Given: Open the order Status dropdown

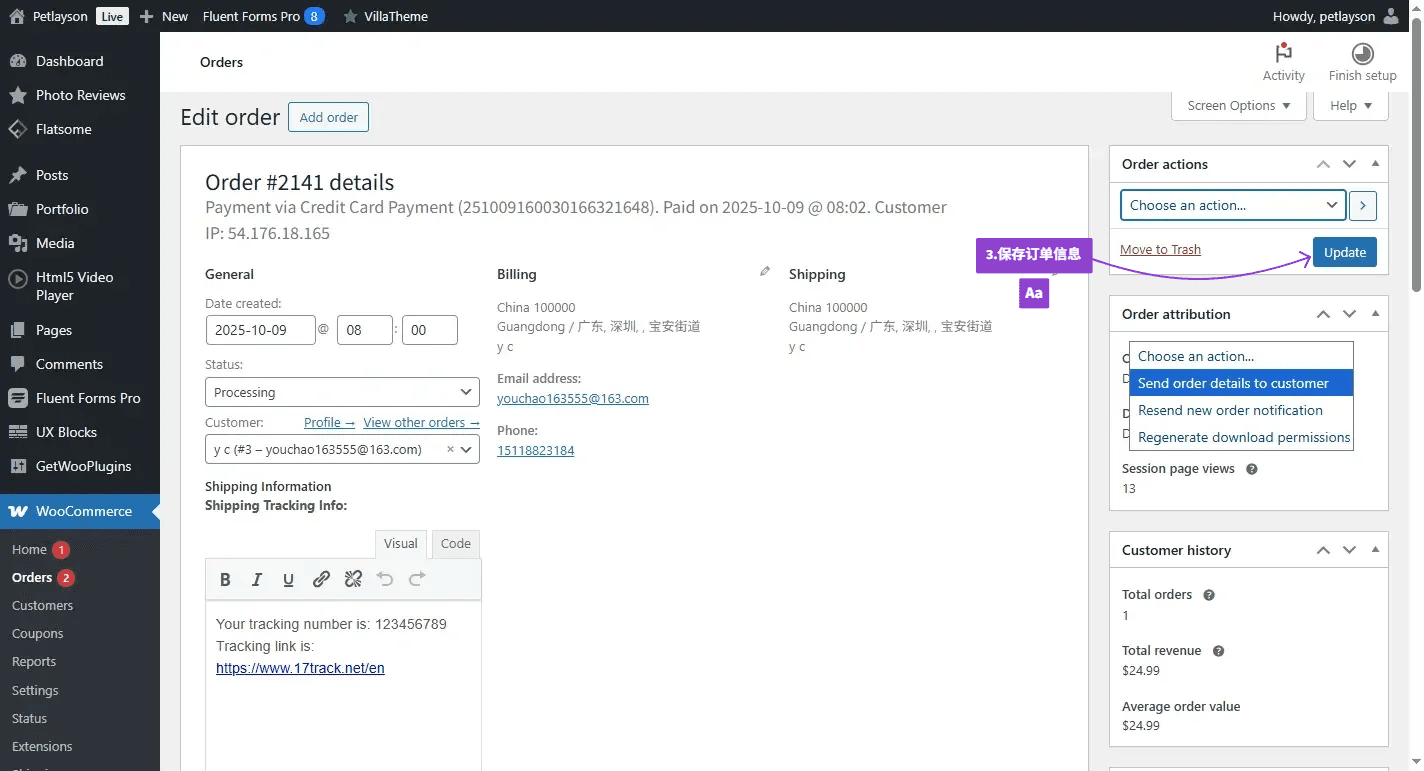Looking at the screenshot, I should tap(342, 392).
